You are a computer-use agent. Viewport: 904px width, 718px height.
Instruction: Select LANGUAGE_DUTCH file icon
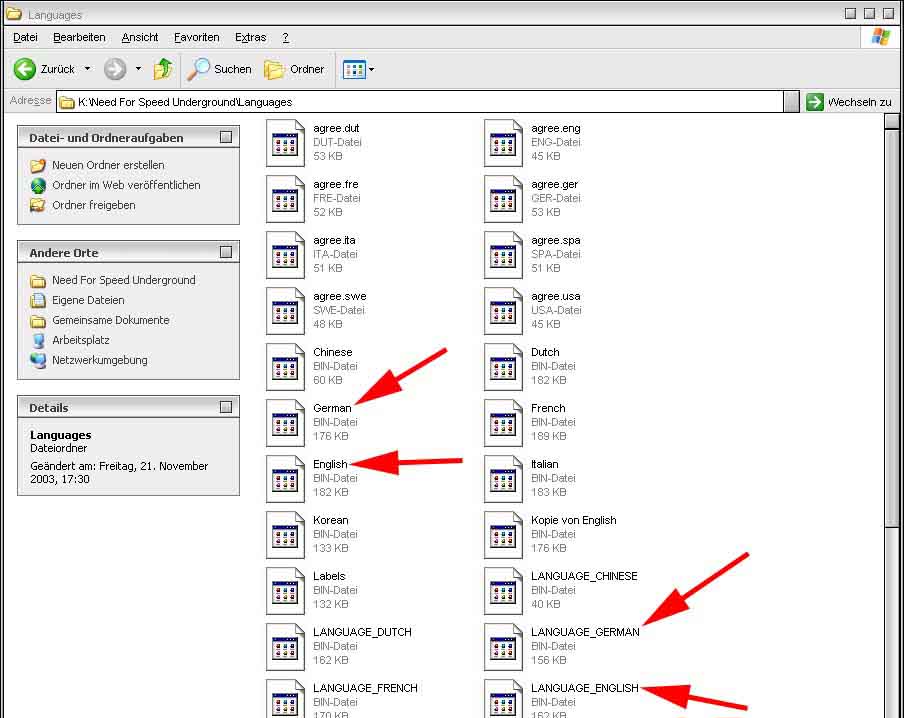pos(285,646)
